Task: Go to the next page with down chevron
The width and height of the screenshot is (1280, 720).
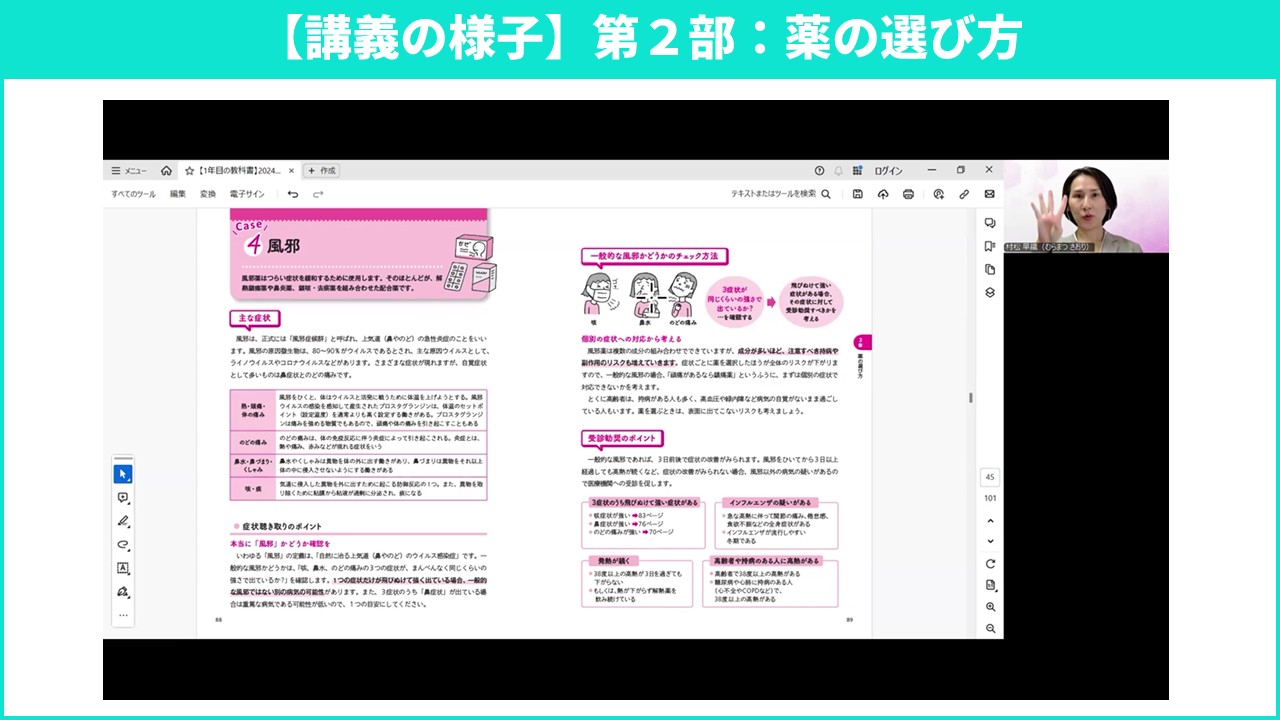Action: click(990, 541)
